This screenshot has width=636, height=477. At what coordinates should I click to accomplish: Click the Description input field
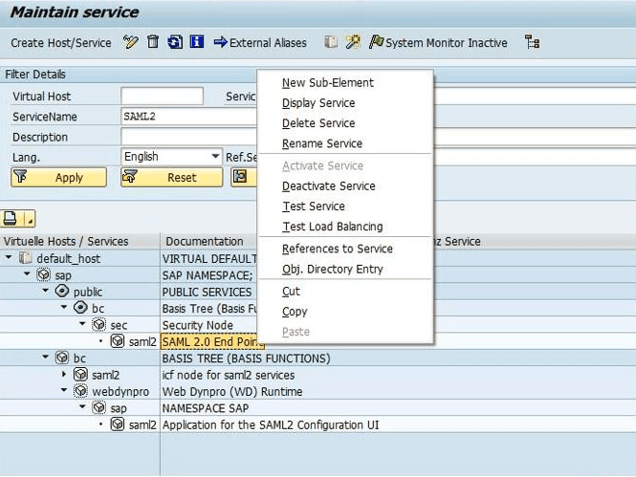pyautogui.click(x=189, y=137)
